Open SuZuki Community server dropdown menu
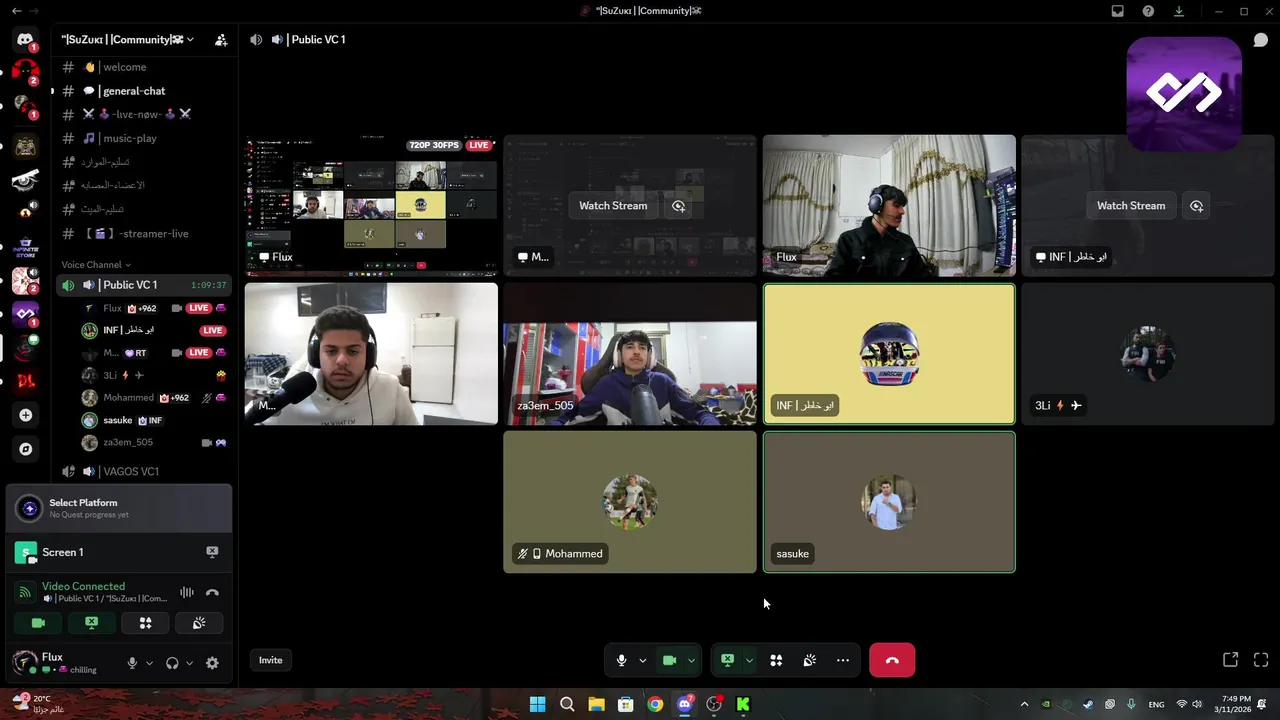Image resolution: width=1280 pixels, height=720 pixels. pos(128,40)
